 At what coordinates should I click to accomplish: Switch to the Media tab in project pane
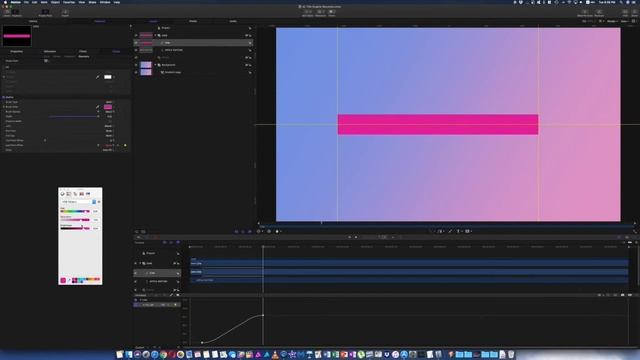coord(193,21)
